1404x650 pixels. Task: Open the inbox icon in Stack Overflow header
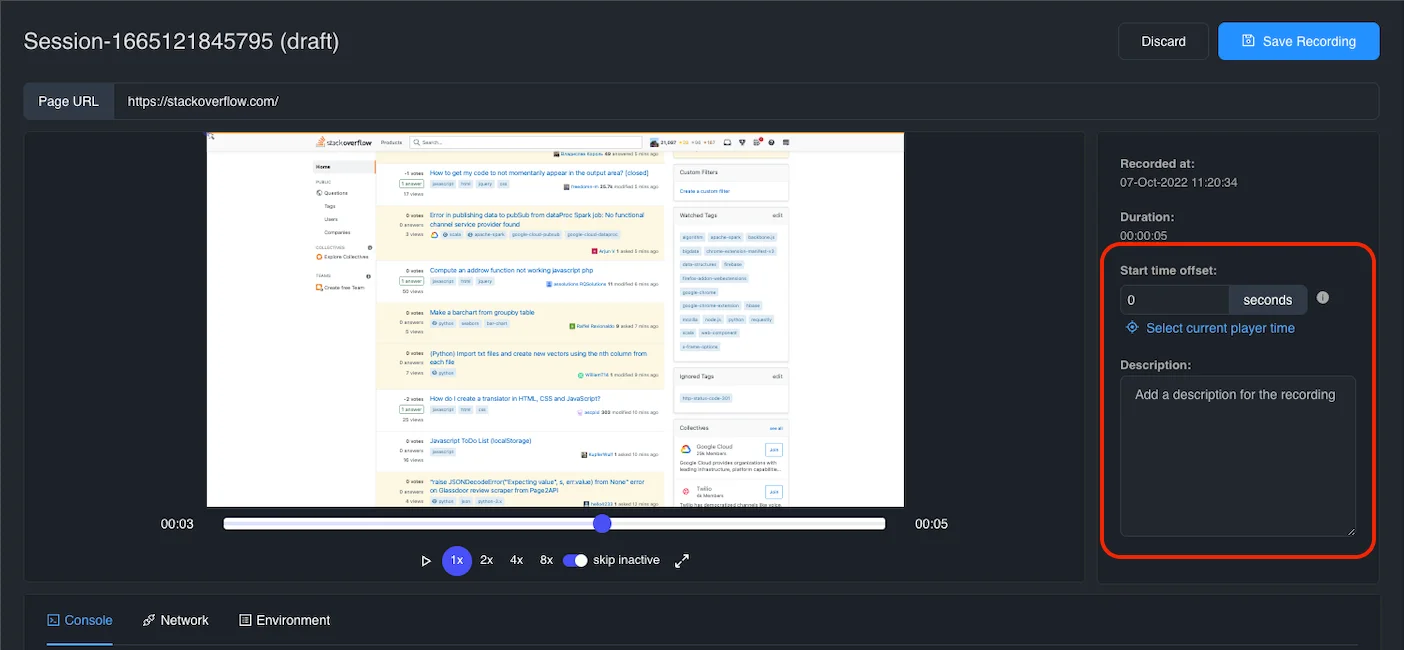[727, 142]
